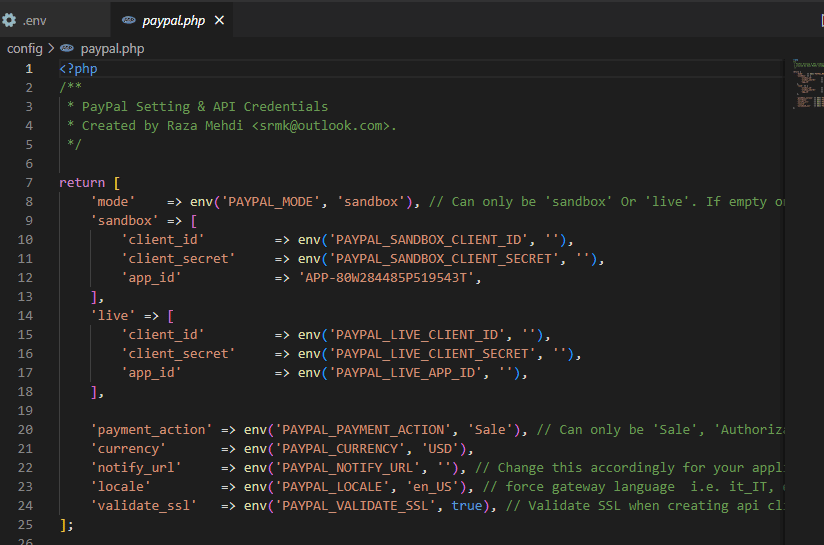The height and width of the screenshot is (545, 824).
Task: Click line number 12 in gutter
Action: (25, 277)
